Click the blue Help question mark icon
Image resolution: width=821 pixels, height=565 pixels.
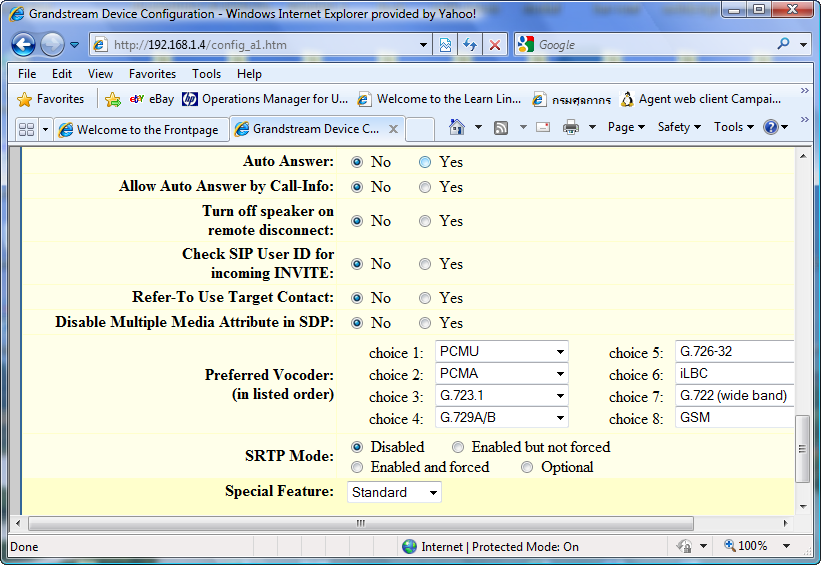pos(771,127)
